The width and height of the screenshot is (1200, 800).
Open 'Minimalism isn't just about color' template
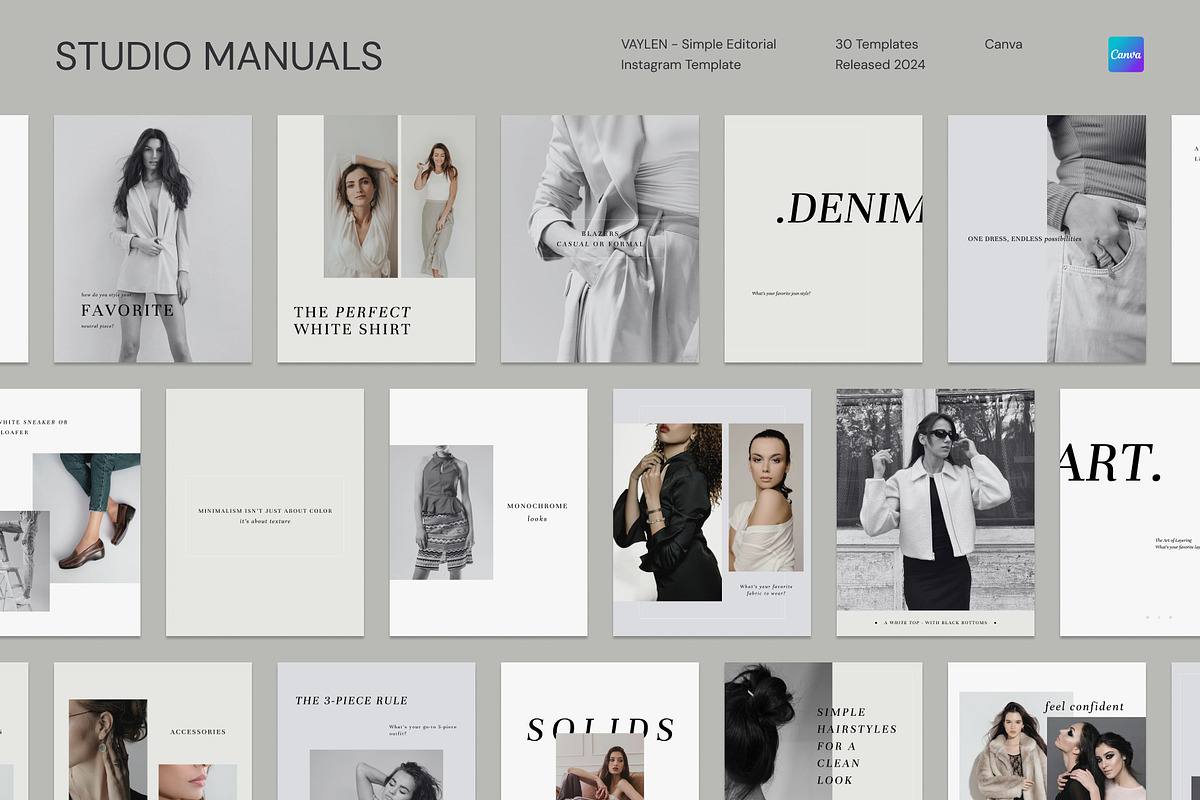[x=265, y=512]
